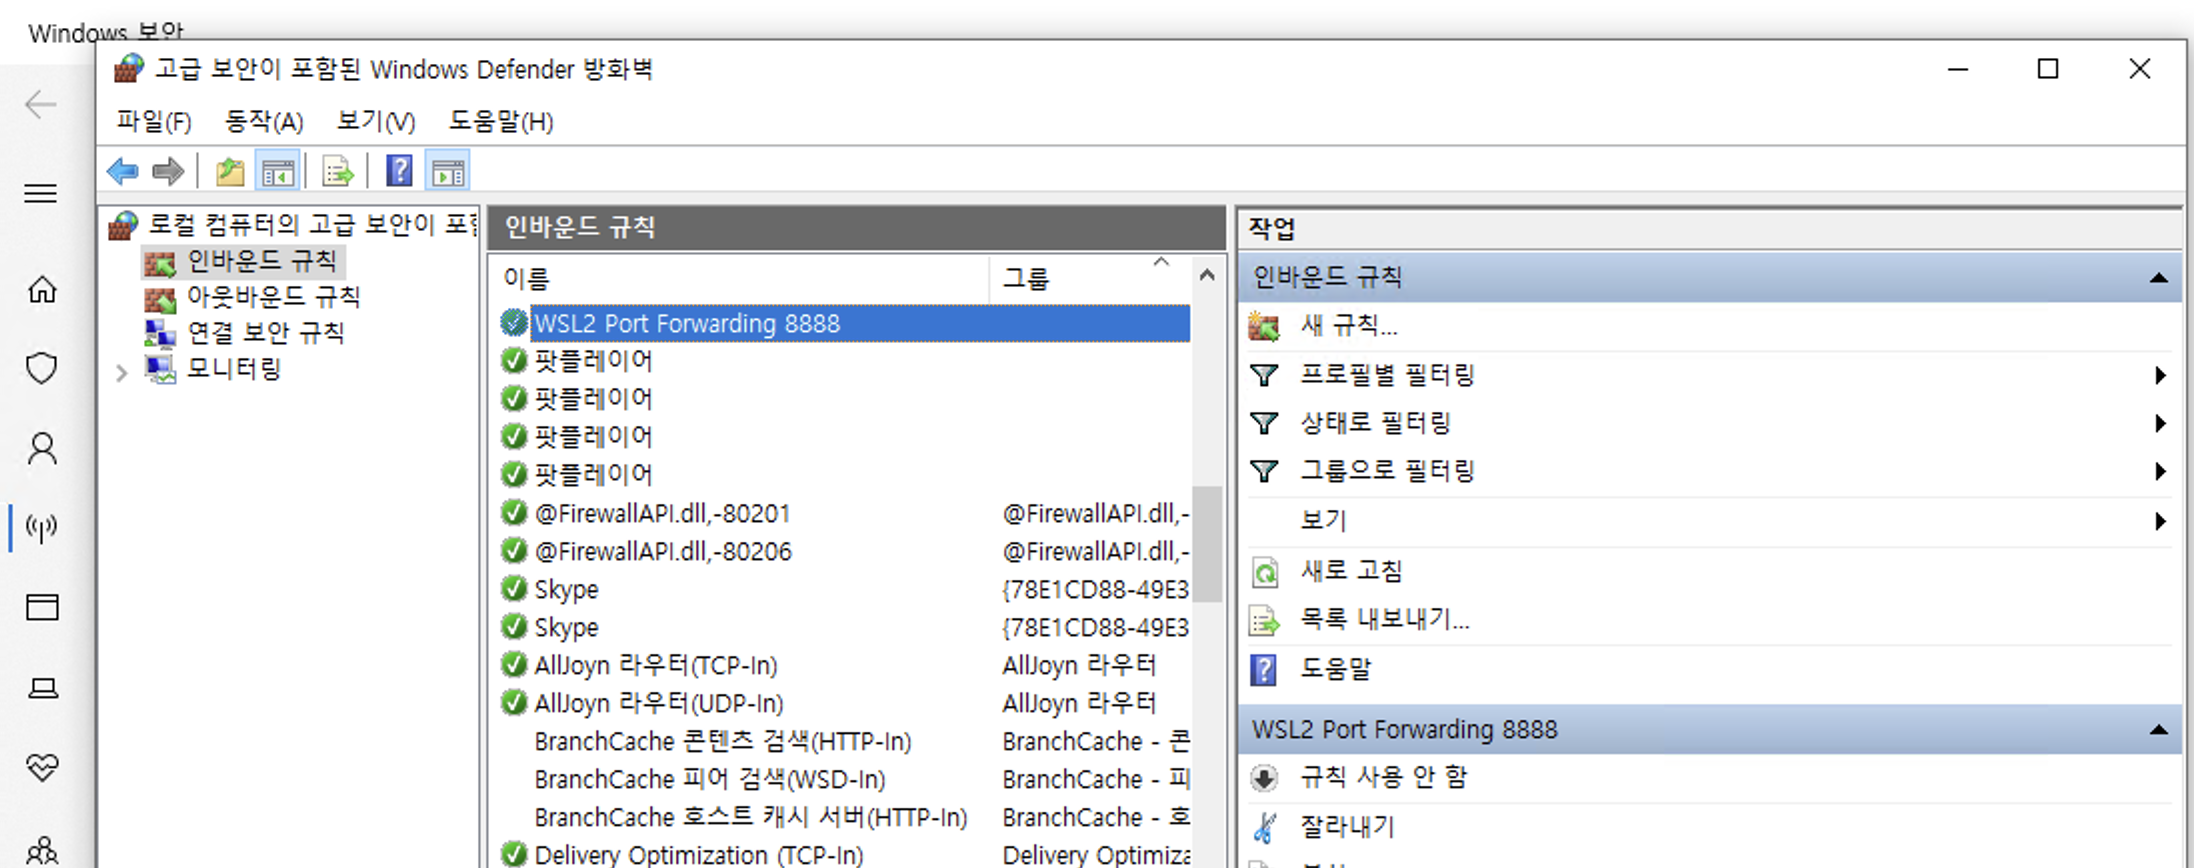Click the 잘라내기 scissors icon
The width and height of the screenshot is (2194, 868).
coord(1264,827)
